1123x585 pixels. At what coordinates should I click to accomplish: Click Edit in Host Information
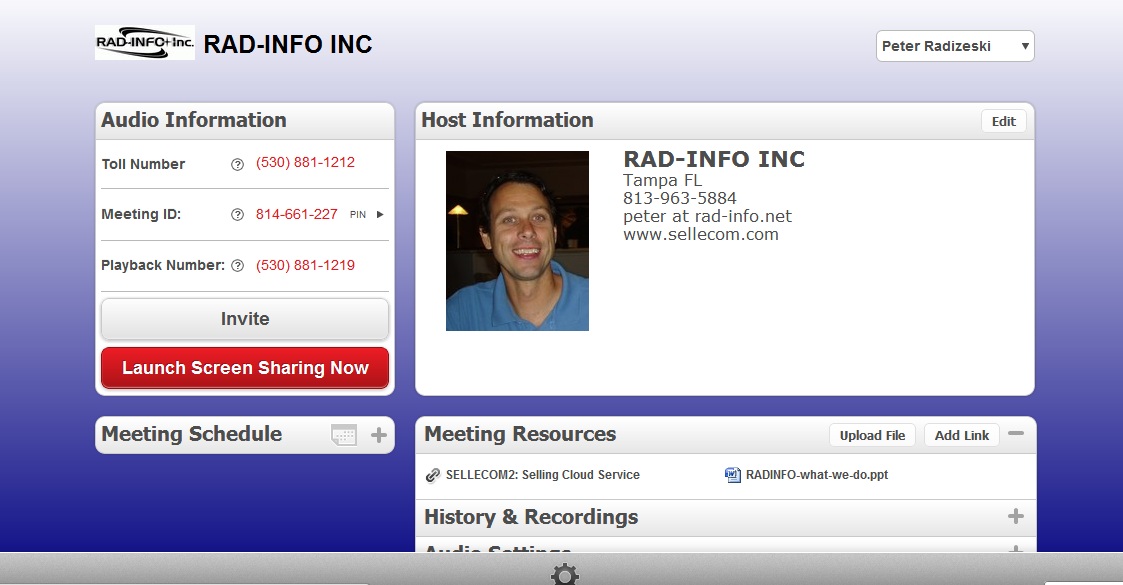(1003, 121)
